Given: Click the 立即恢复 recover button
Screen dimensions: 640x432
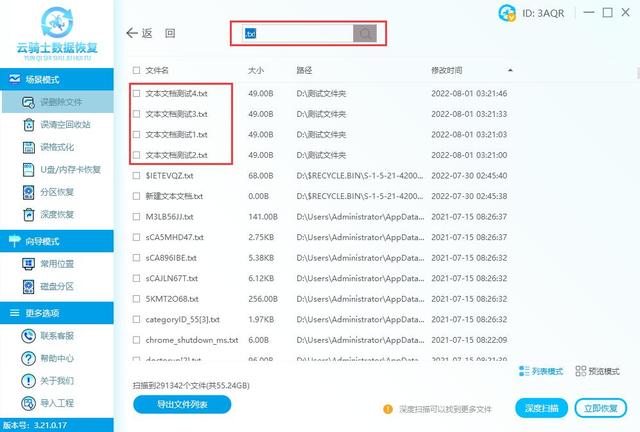Looking at the screenshot, I should point(600,408).
